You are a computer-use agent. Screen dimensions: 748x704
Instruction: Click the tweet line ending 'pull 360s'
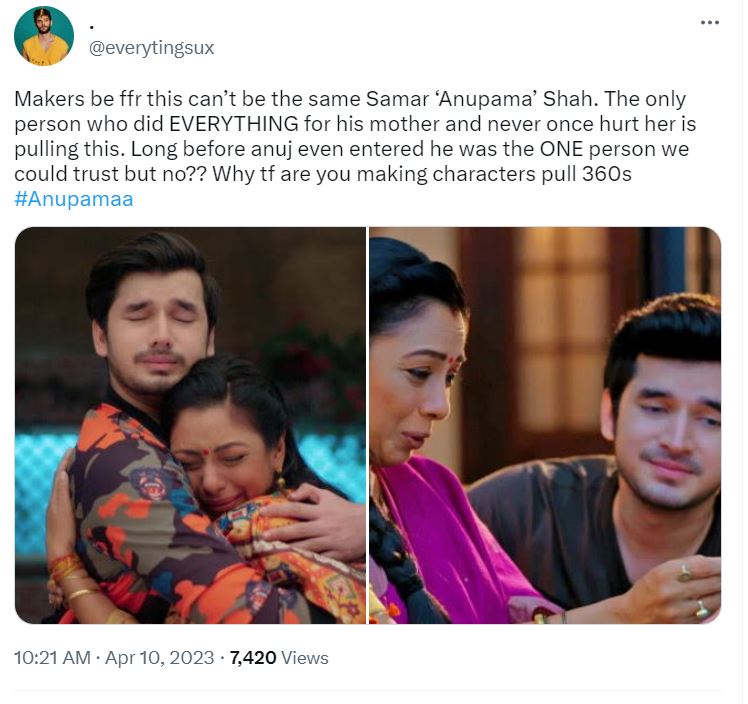pyautogui.click(x=323, y=174)
